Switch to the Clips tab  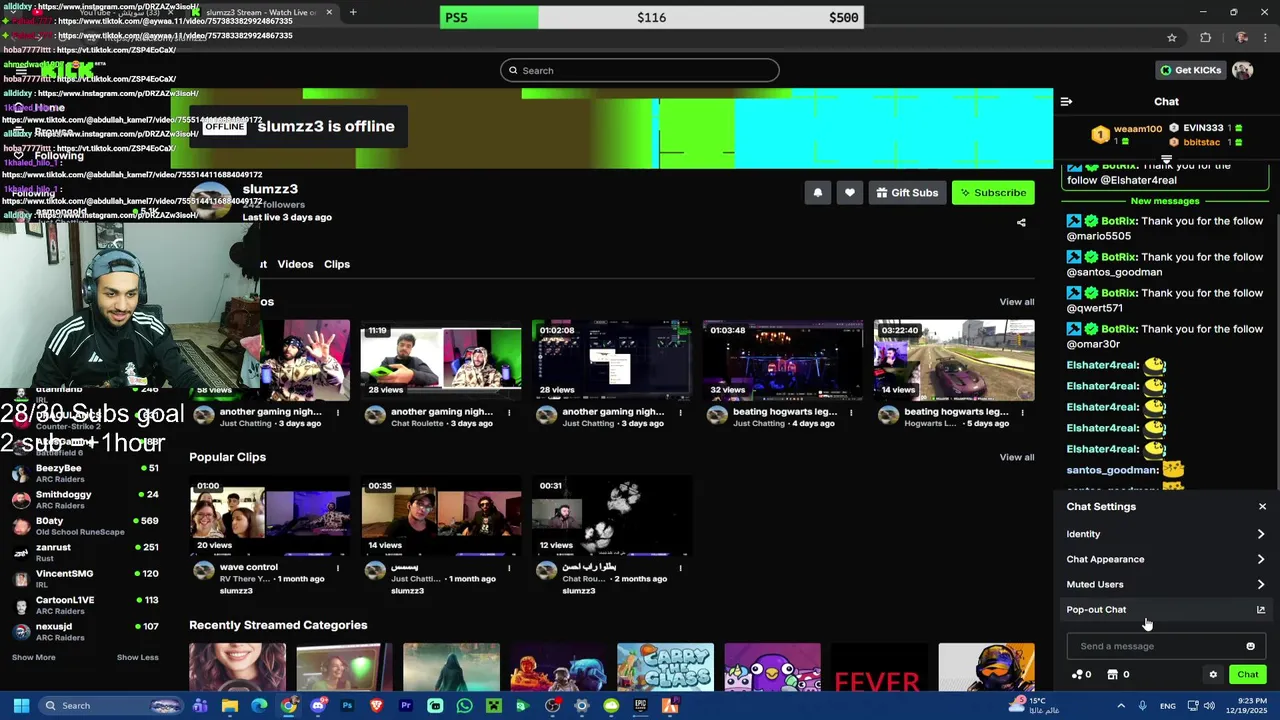click(x=337, y=264)
